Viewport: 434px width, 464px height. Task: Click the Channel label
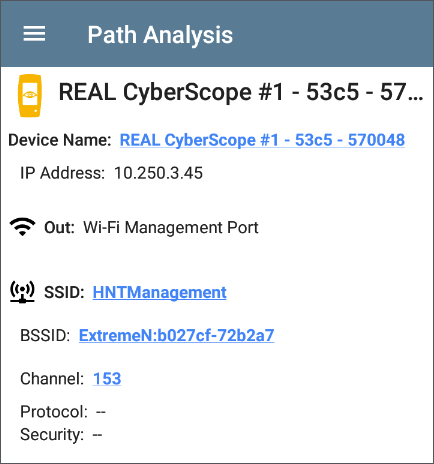[52, 379]
